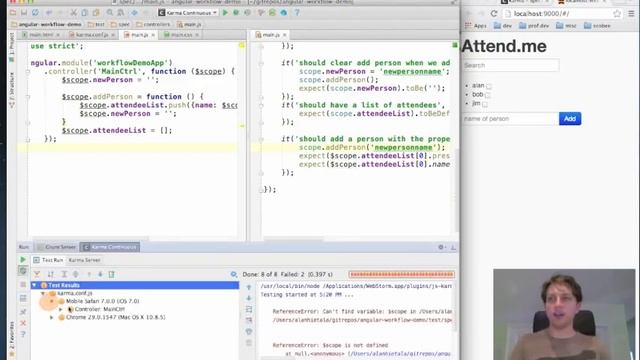Bookmark the page with the star icon

click(x=617, y=13)
